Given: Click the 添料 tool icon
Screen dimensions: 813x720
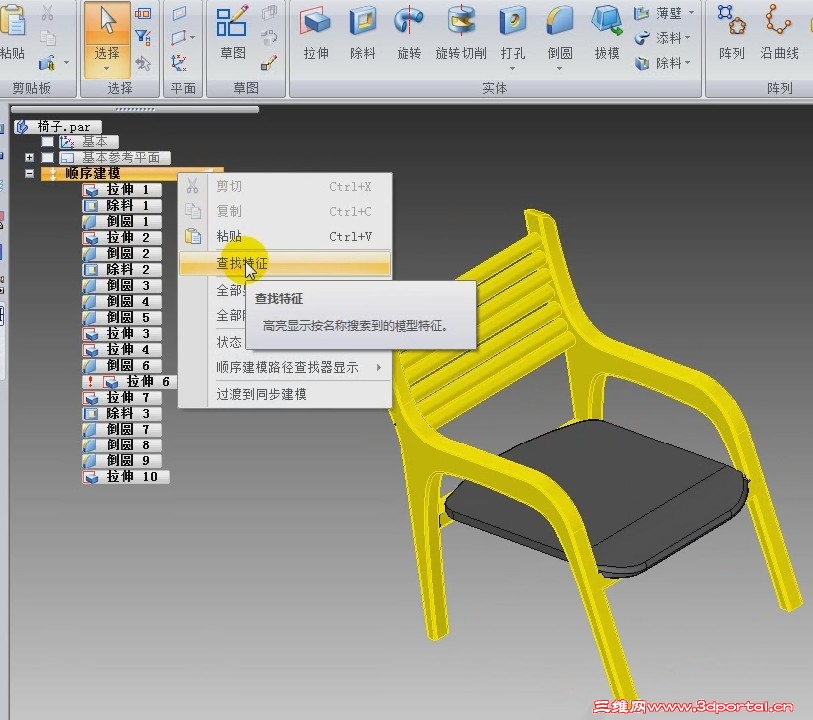Looking at the screenshot, I should click(x=642, y=38).
